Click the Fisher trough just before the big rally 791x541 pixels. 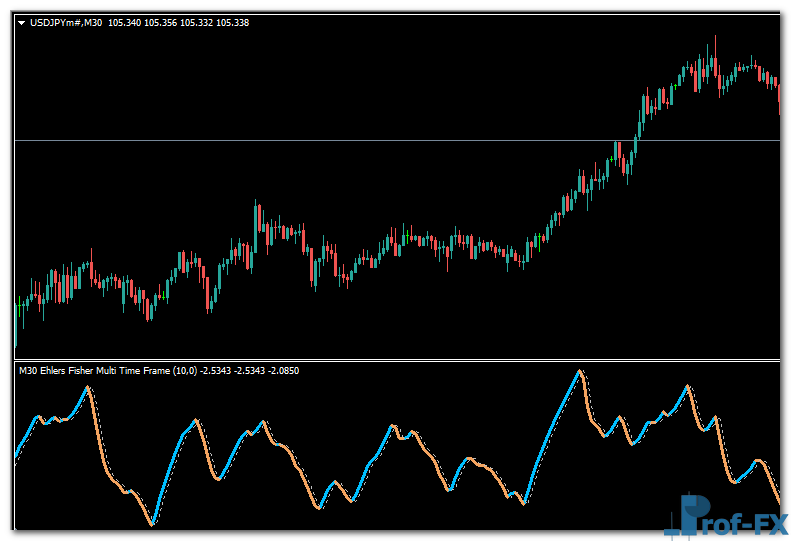click(522, 502)
